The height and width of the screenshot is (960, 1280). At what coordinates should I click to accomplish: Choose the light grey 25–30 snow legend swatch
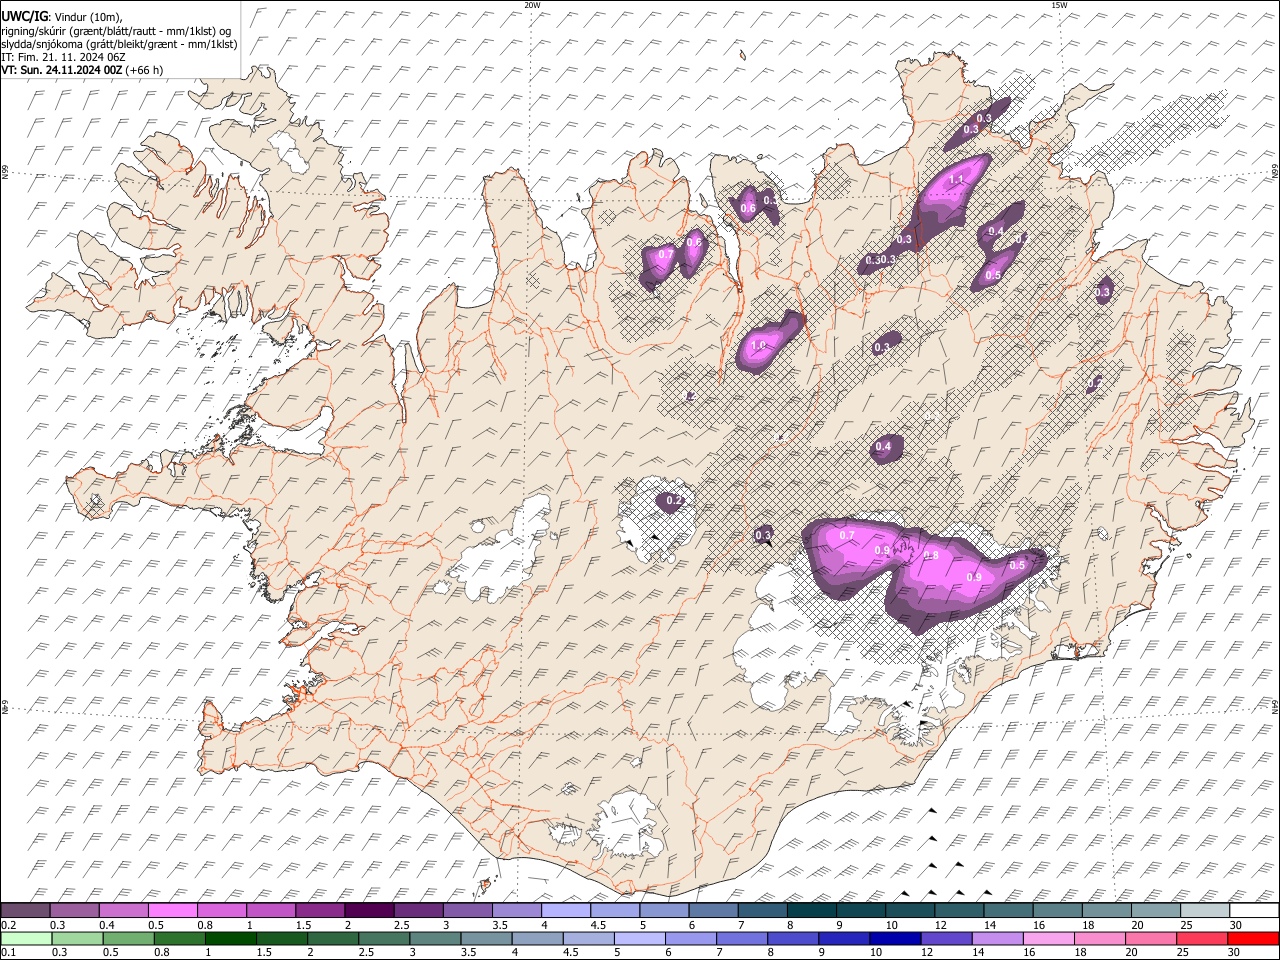click(1205, 911)
